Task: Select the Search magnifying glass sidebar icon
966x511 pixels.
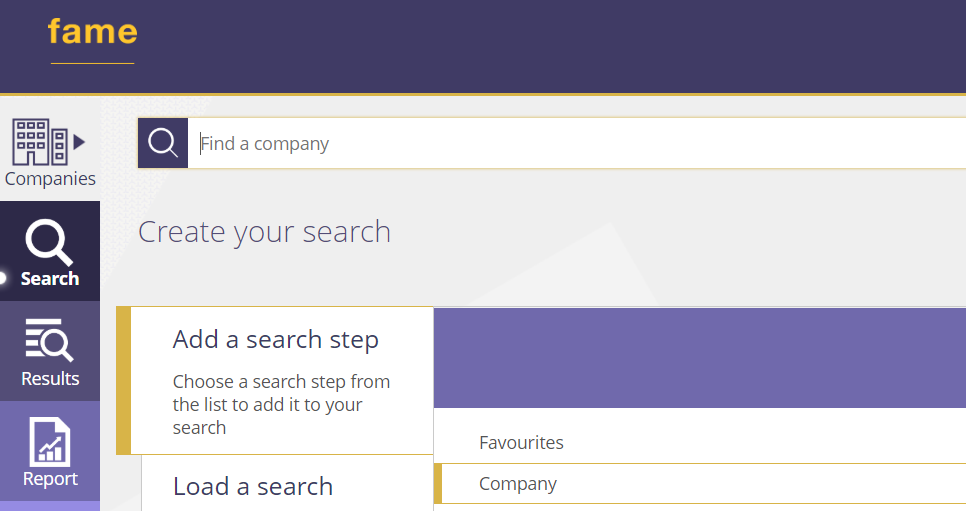Action: tap(49, 242)
